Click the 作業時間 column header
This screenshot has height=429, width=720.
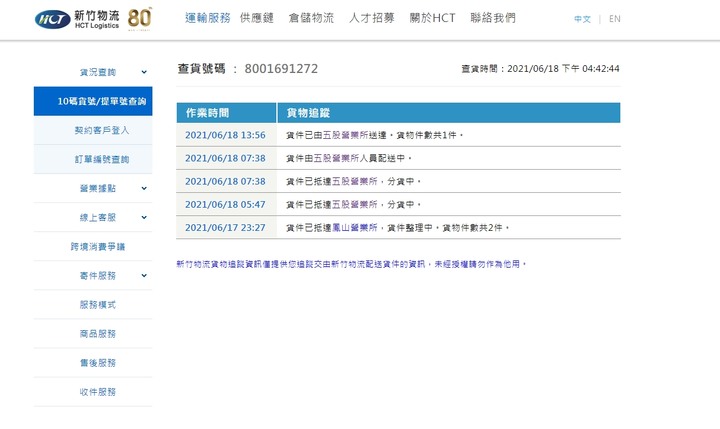point(227,113)
